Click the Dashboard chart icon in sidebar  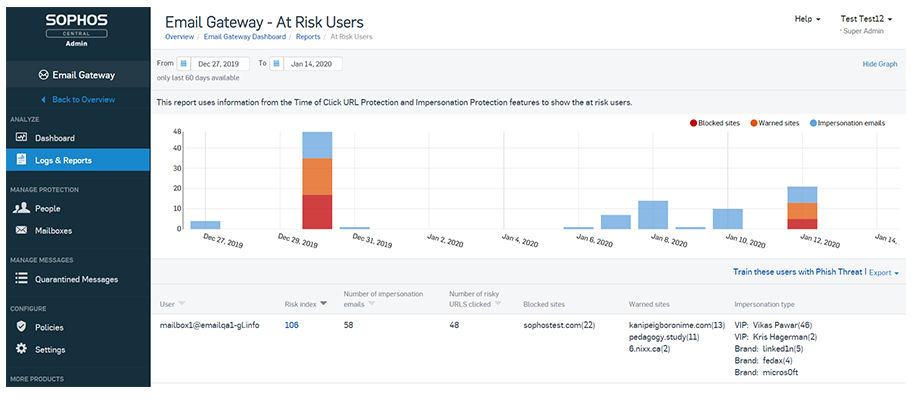pos(21,137)
